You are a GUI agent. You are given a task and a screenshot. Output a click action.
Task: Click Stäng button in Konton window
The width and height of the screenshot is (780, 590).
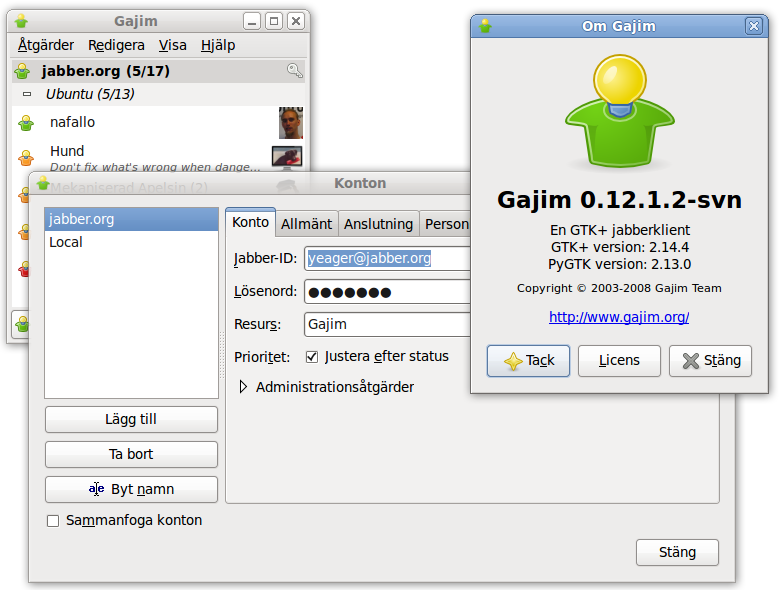[x=677, y=552]
